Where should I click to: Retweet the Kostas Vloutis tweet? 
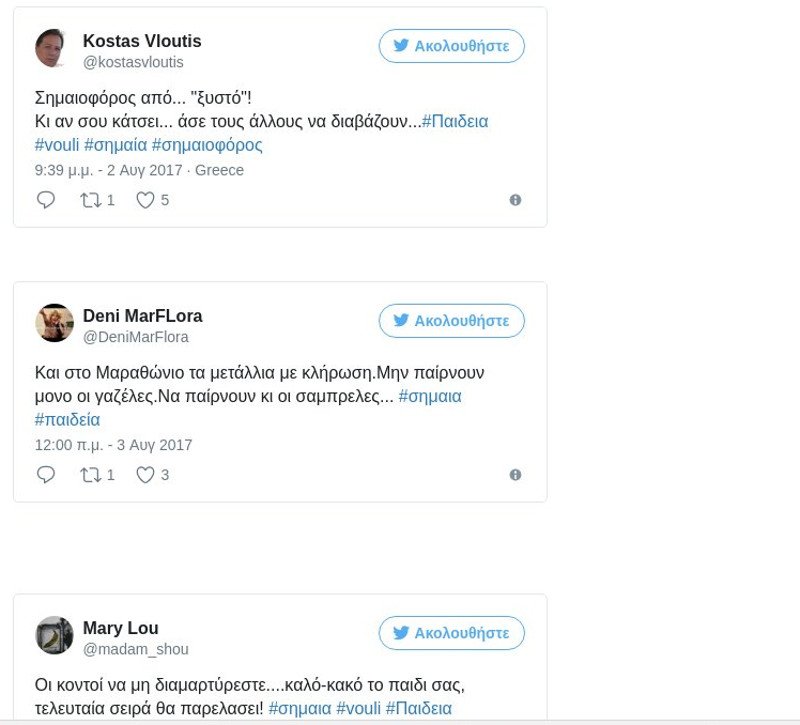point(91,200)
